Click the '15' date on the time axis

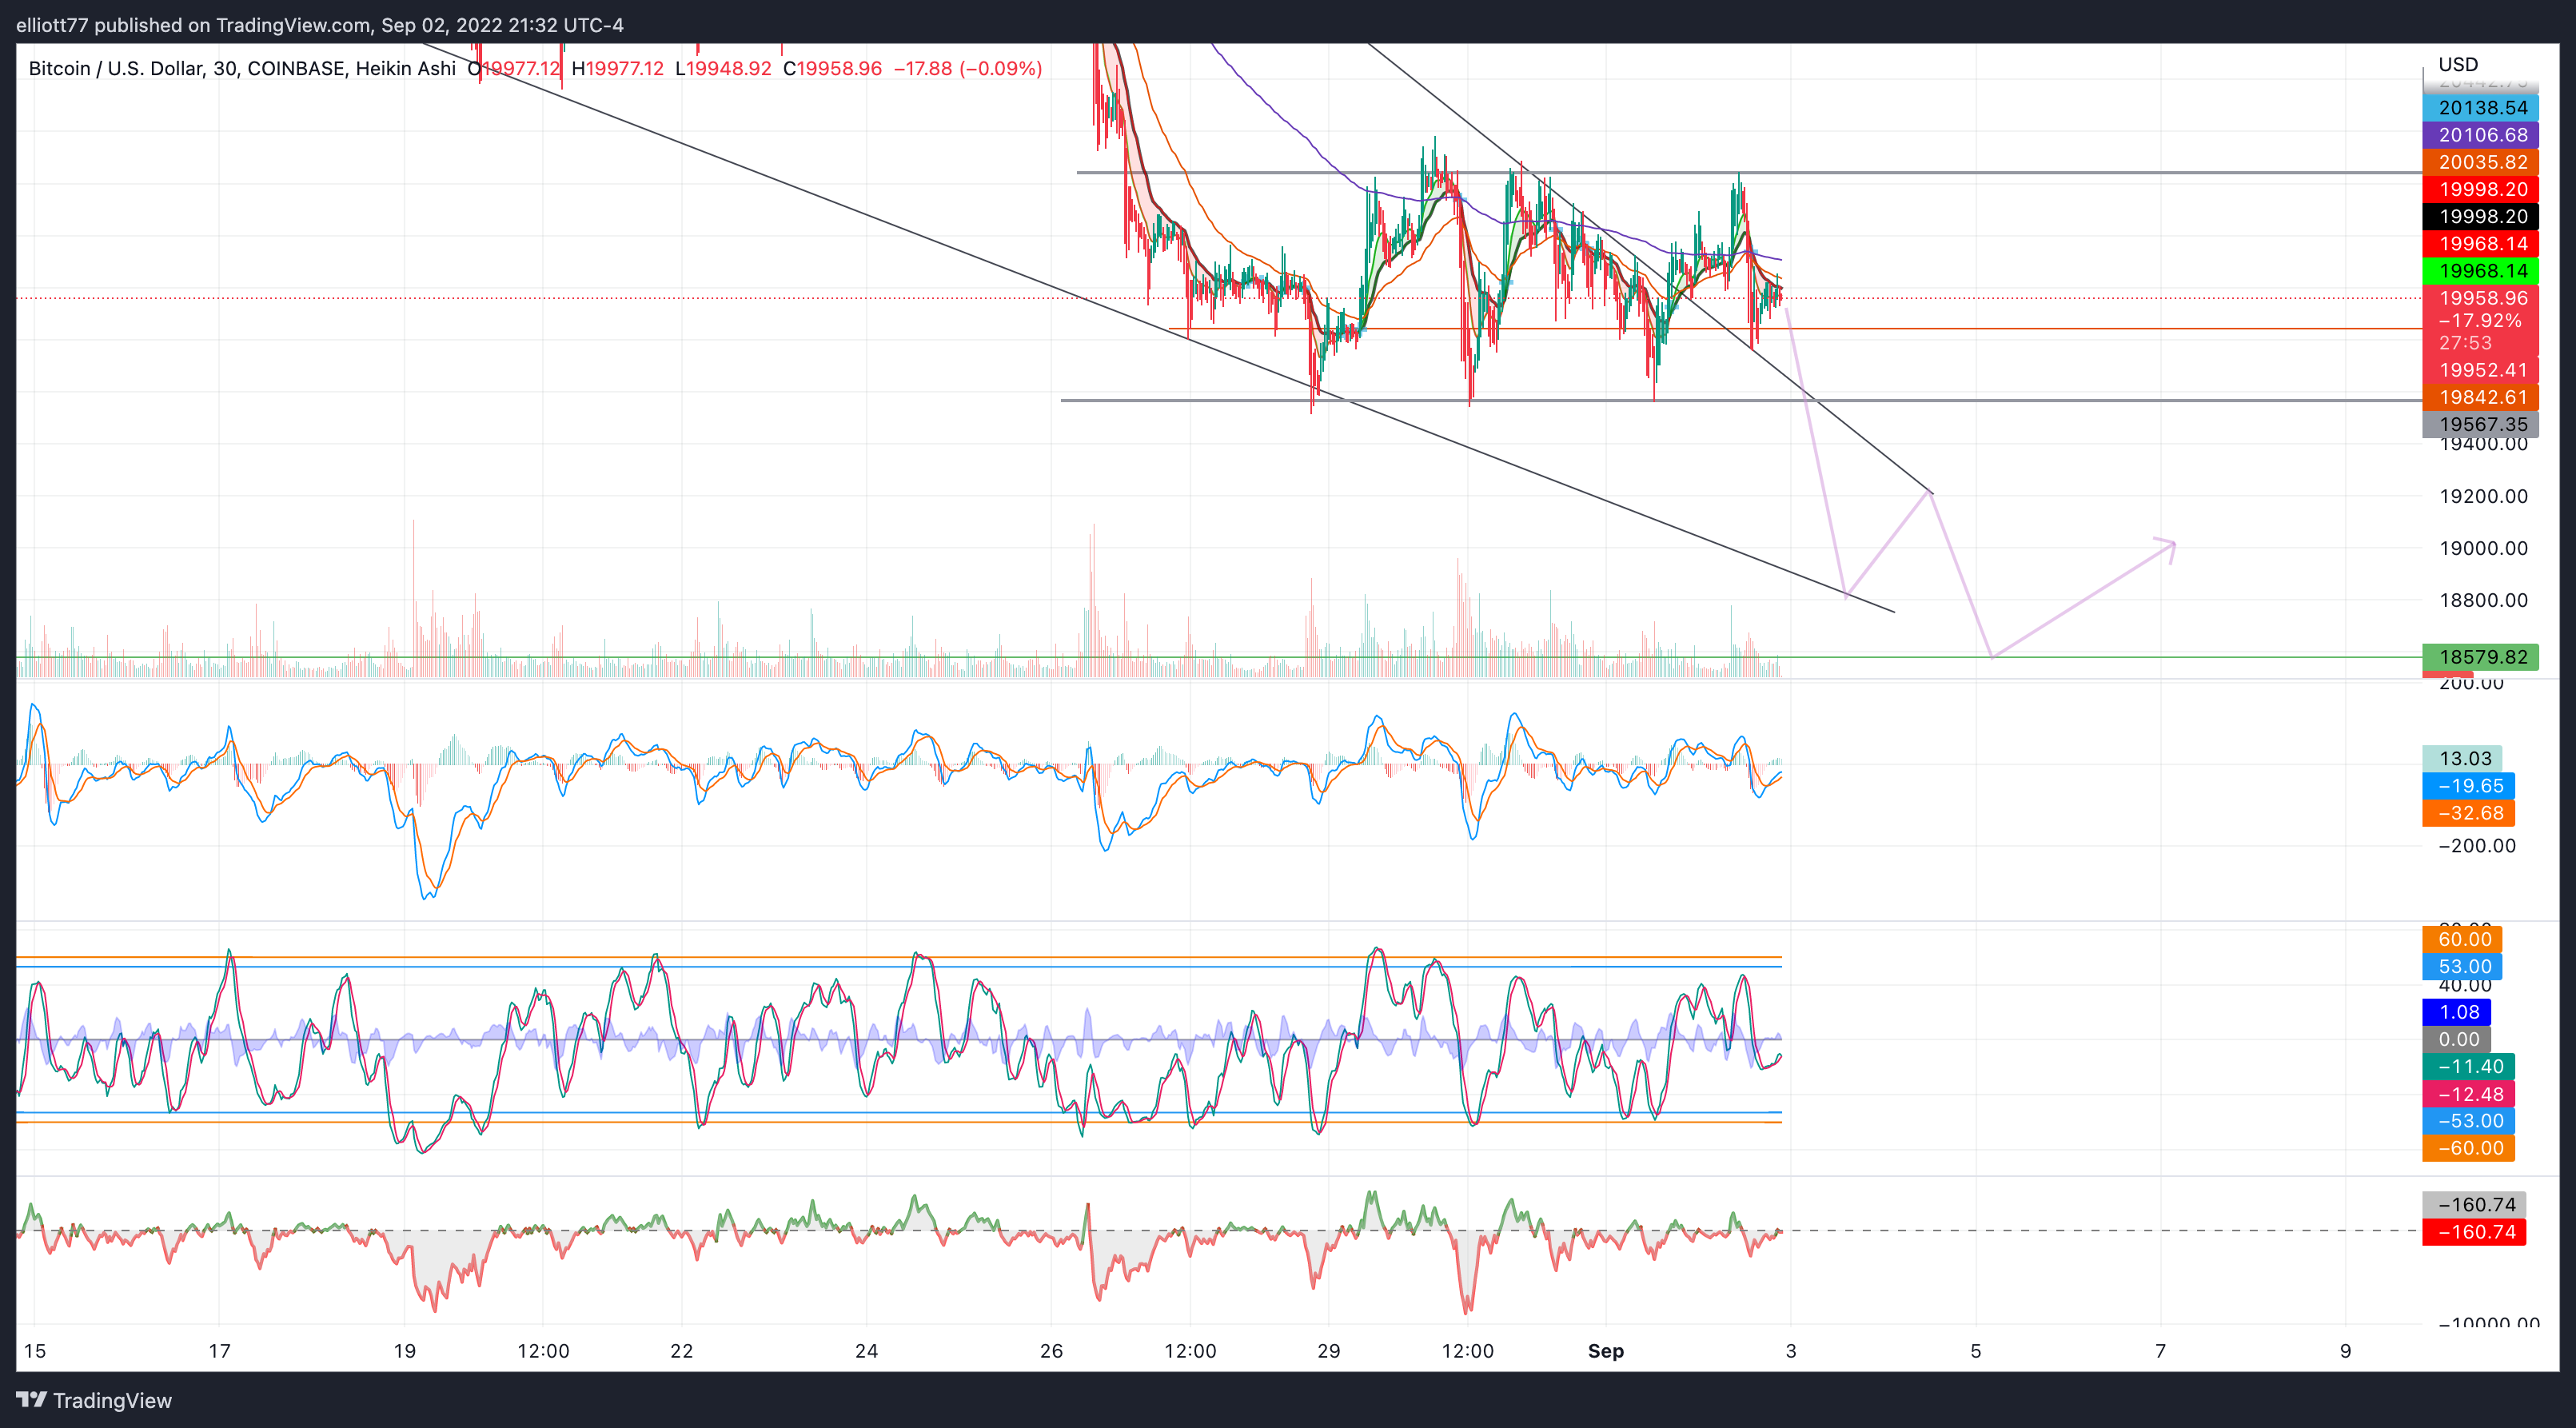[x=34, y=1351]
